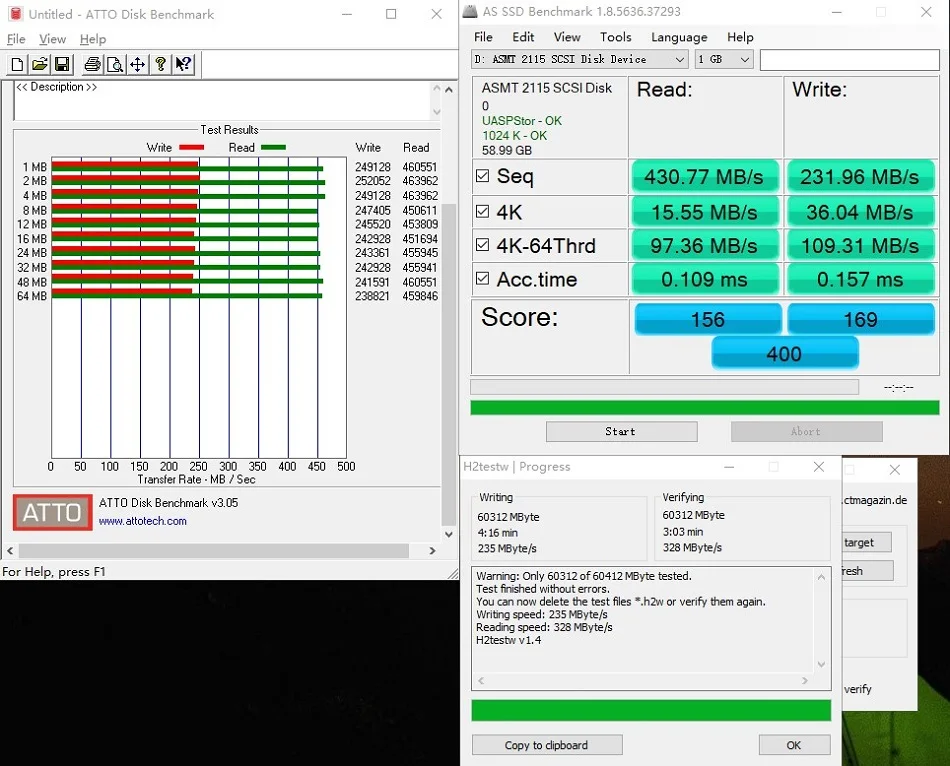Open AS SSD Language menu
The height and width of the screenshot is (766, 950).
click(x=679, y=37)
